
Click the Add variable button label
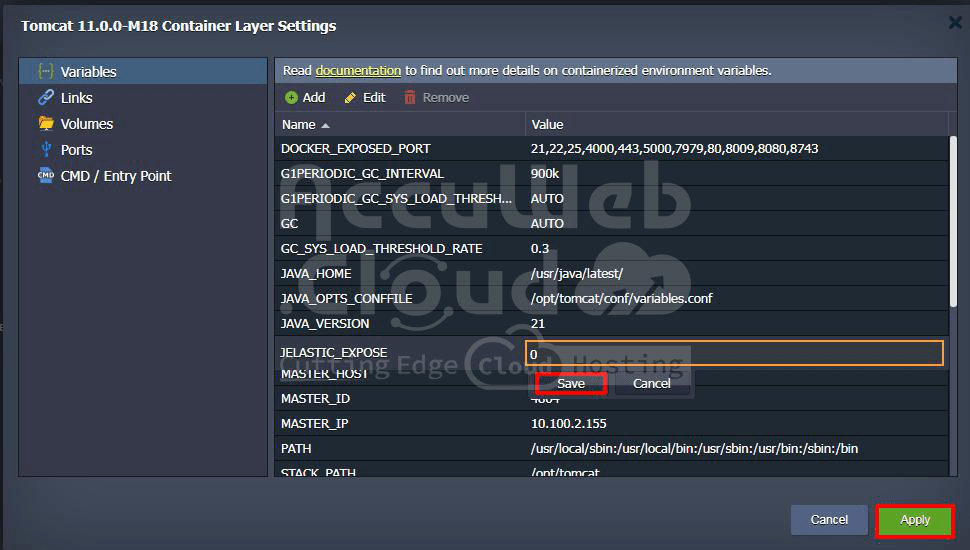point(314,98)
